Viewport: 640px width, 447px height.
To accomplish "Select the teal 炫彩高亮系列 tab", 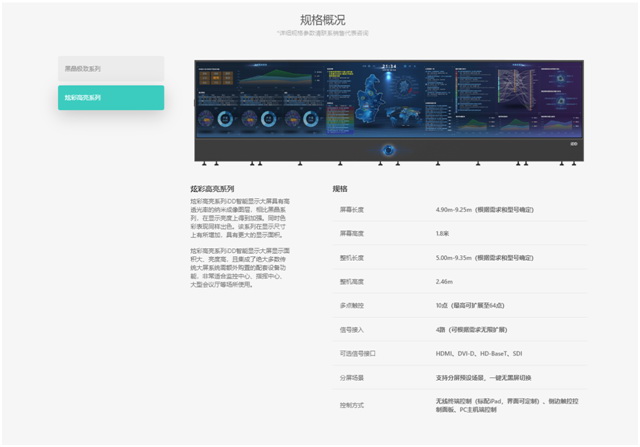I will point(111,97).
